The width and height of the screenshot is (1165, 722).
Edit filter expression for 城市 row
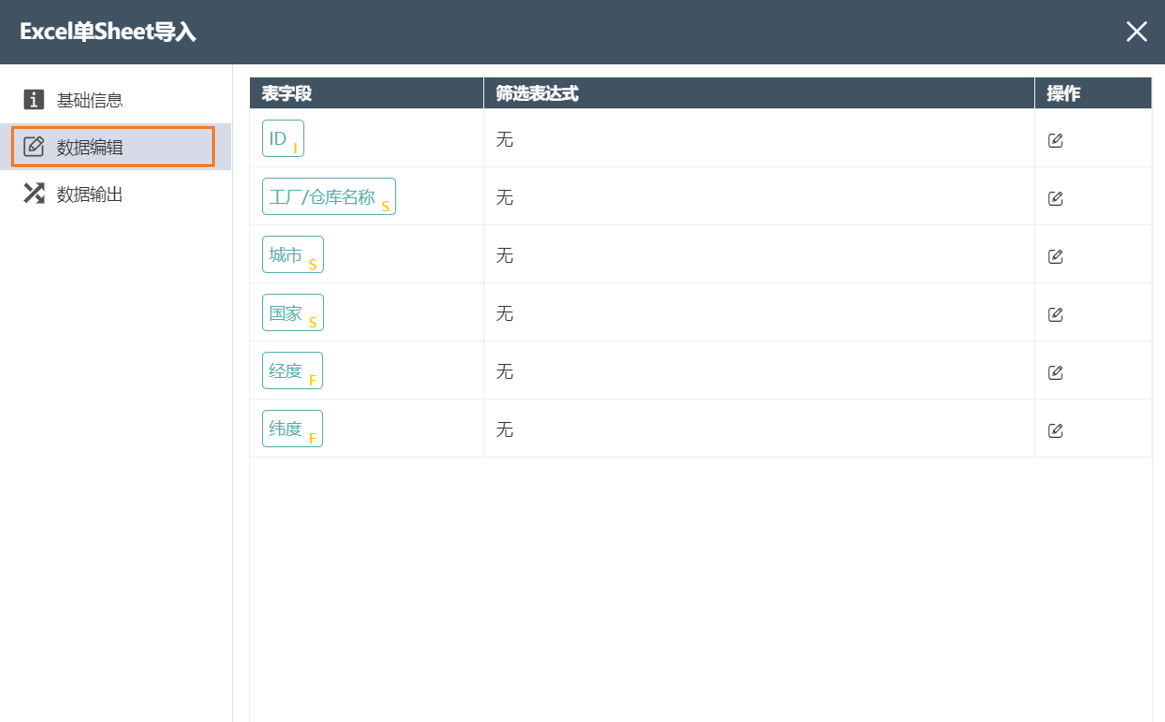tap(1055, 256)
